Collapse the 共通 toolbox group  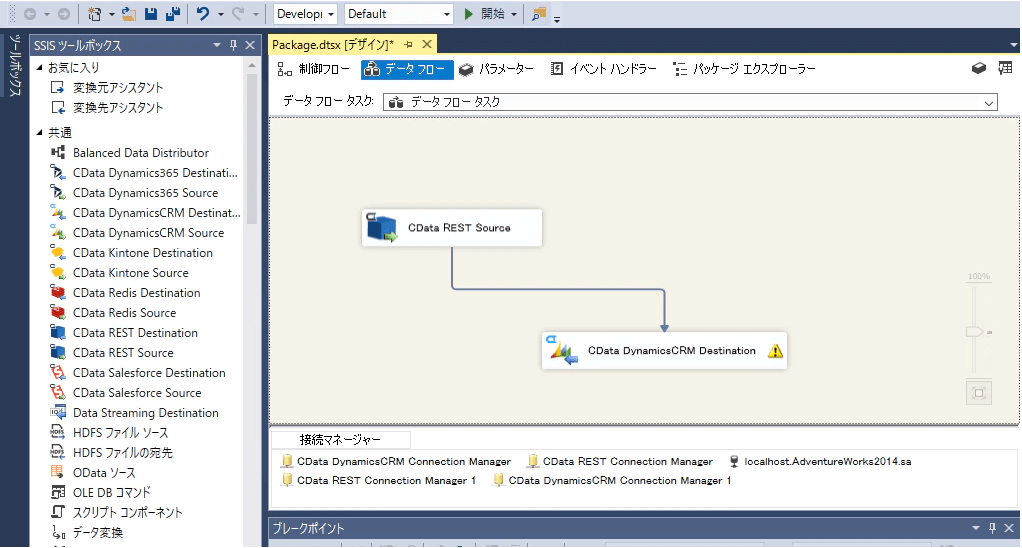click(39, 133)
